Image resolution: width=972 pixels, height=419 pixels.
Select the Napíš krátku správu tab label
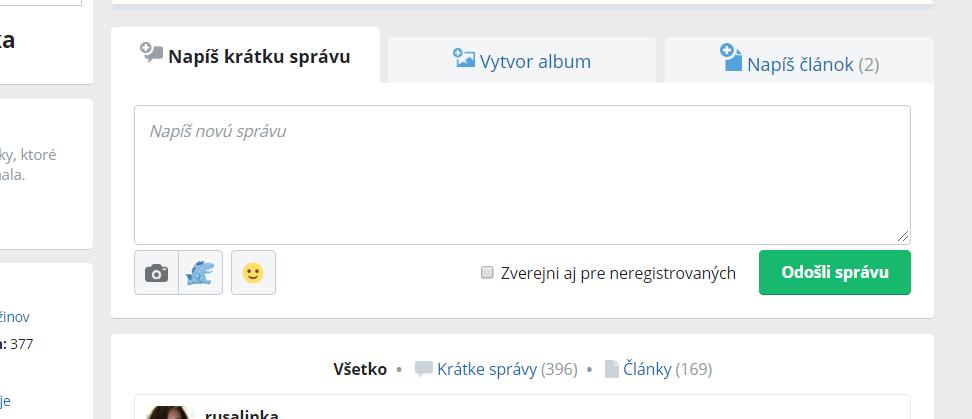(x=259, y=56)
